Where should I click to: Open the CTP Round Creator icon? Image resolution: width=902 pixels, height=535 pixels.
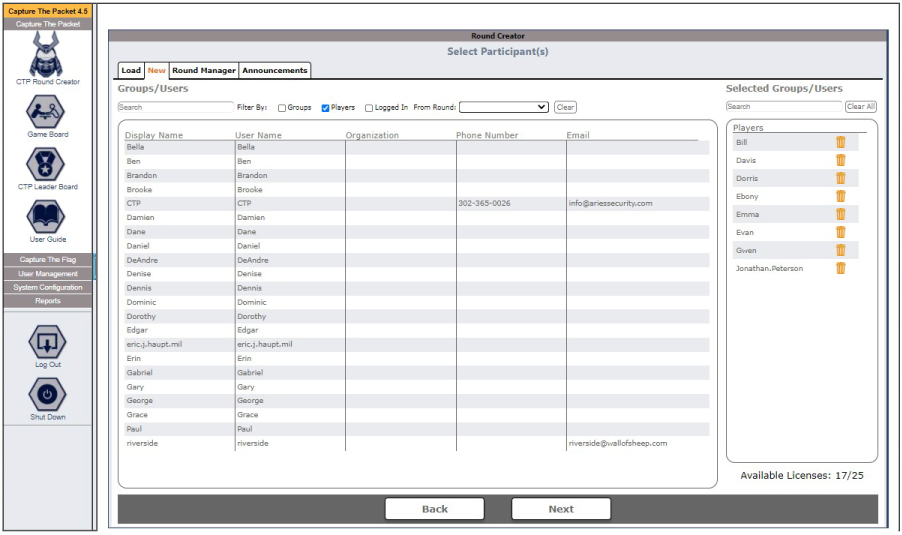pos(46,55)
